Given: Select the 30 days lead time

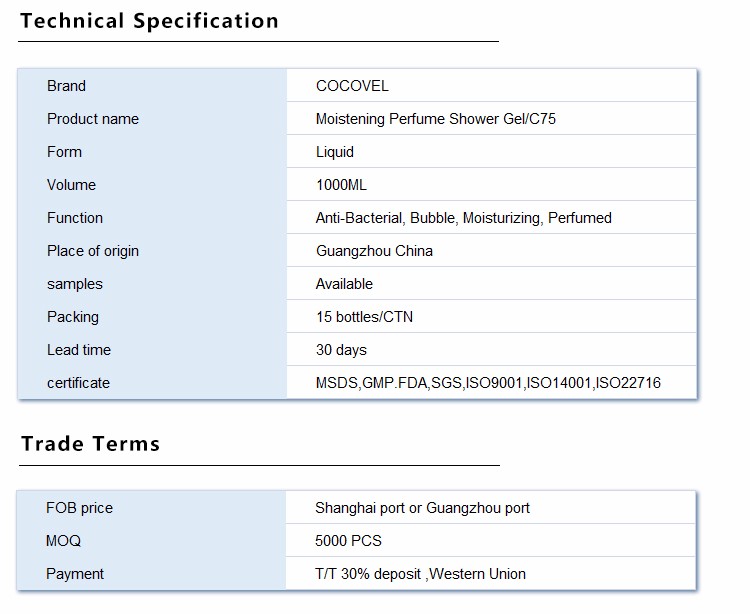Looking at the screenshot, I should click(x=341, y=350).
